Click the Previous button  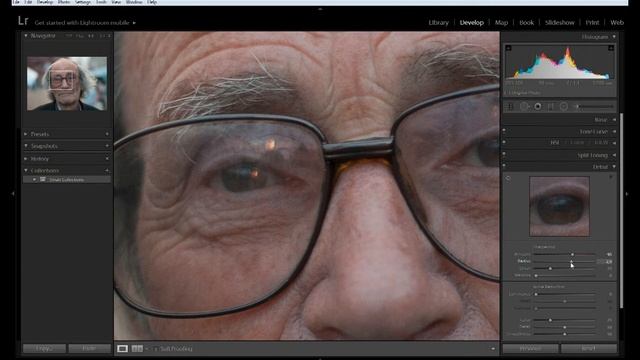click(x=531, y=348)
